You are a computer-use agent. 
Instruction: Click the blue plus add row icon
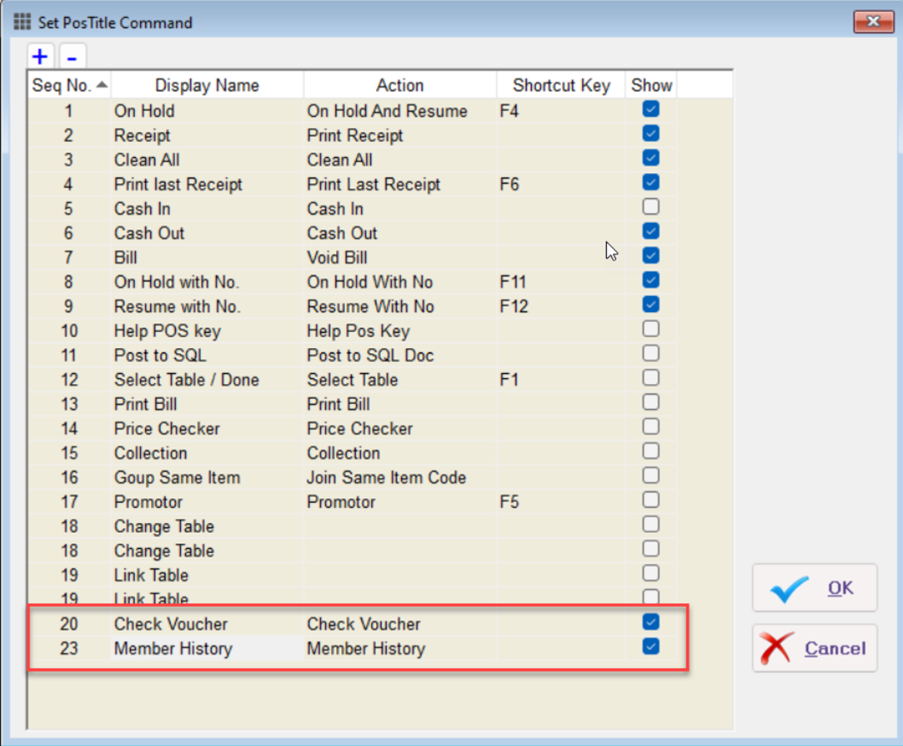41,56
